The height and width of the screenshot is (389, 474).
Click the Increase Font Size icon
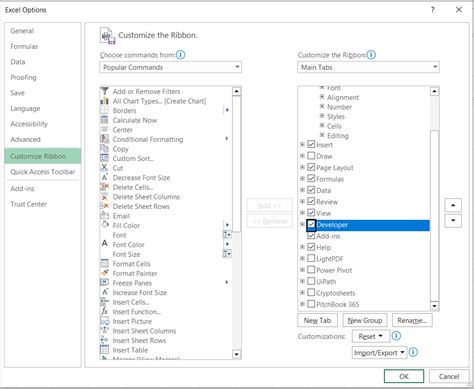pos(105,292)
